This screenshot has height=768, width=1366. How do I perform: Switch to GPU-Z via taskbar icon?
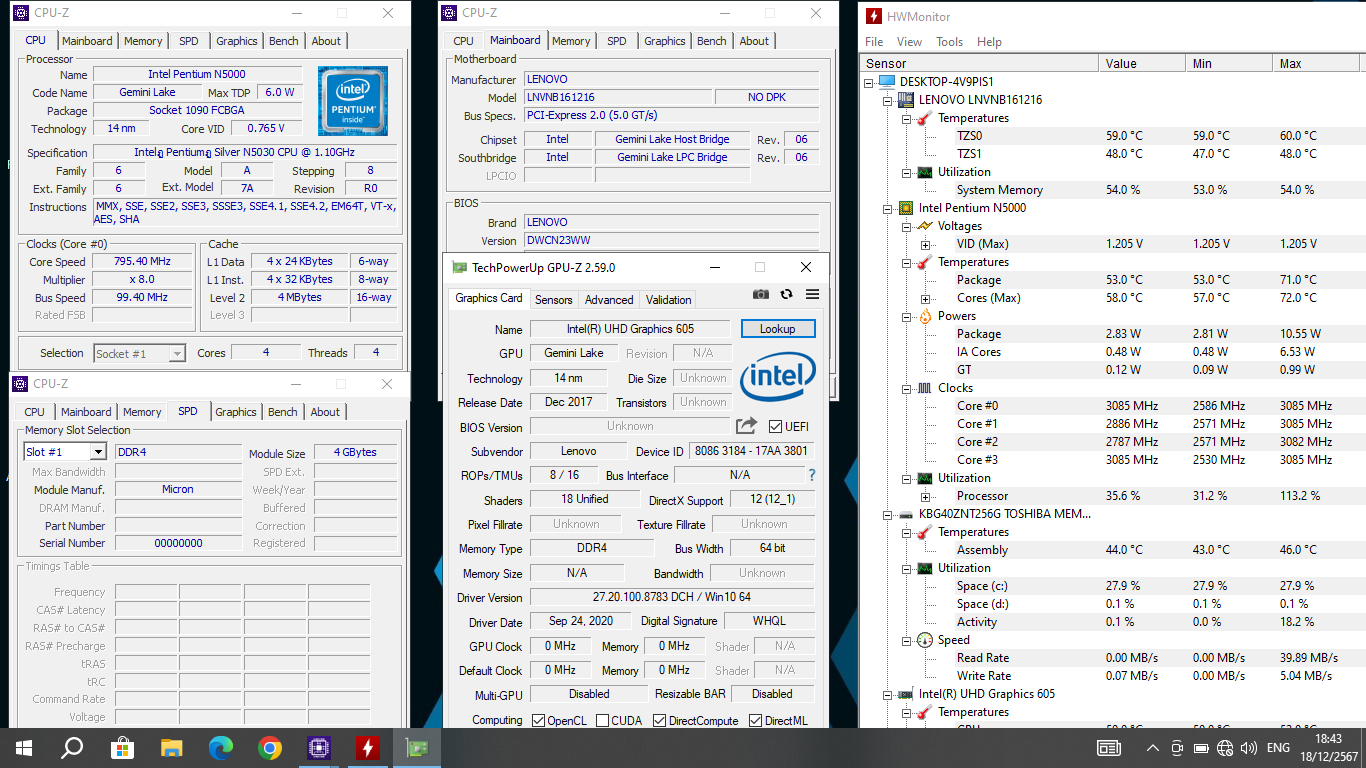click(x=416, y=748)
